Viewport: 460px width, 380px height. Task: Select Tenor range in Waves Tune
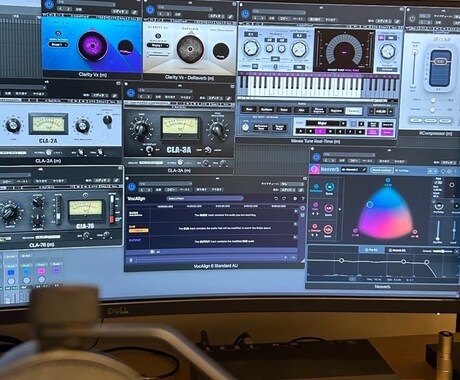(x=284, y=110)
